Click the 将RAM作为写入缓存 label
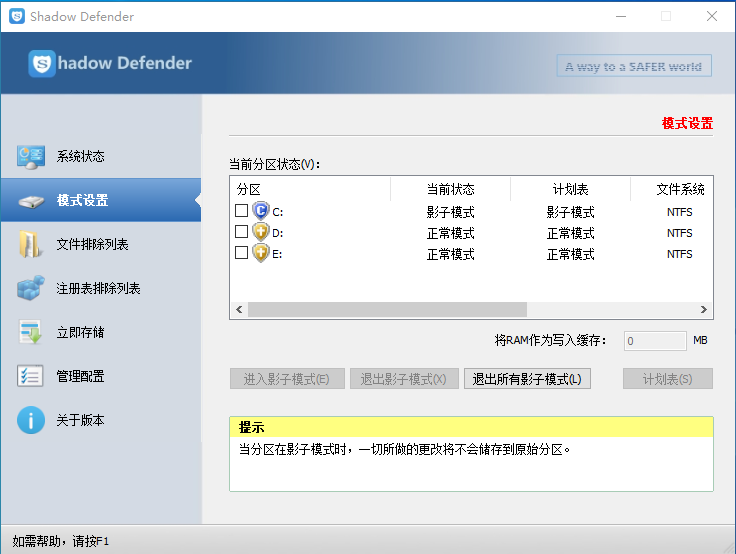 tap(550, 340)
